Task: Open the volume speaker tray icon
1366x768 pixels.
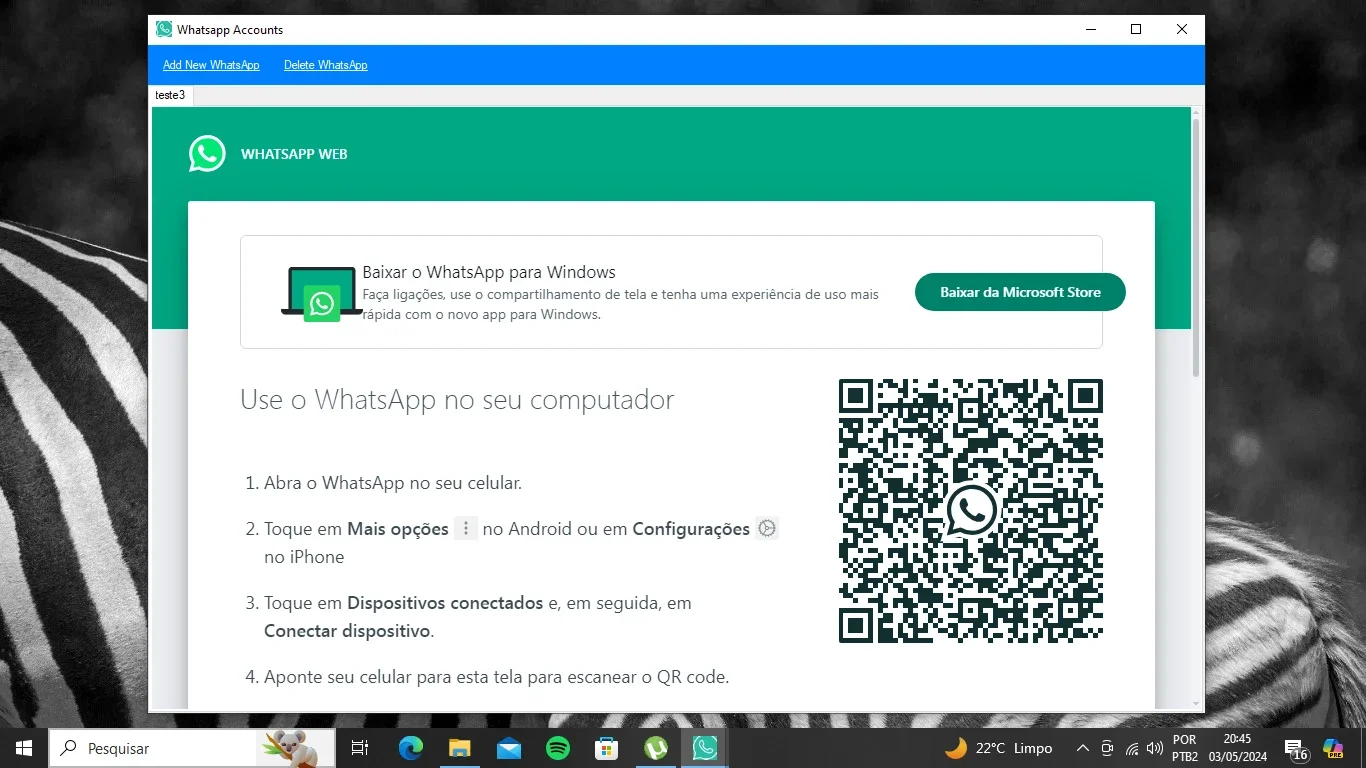Action: click(x=1155, y=748)
